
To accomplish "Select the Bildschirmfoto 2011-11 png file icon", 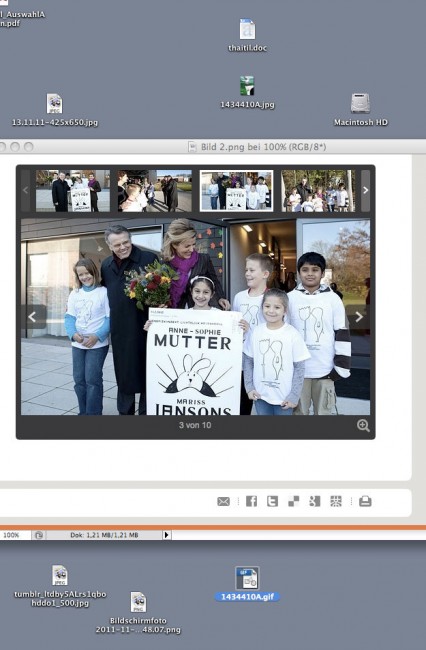I will click(x=138, y=602).
